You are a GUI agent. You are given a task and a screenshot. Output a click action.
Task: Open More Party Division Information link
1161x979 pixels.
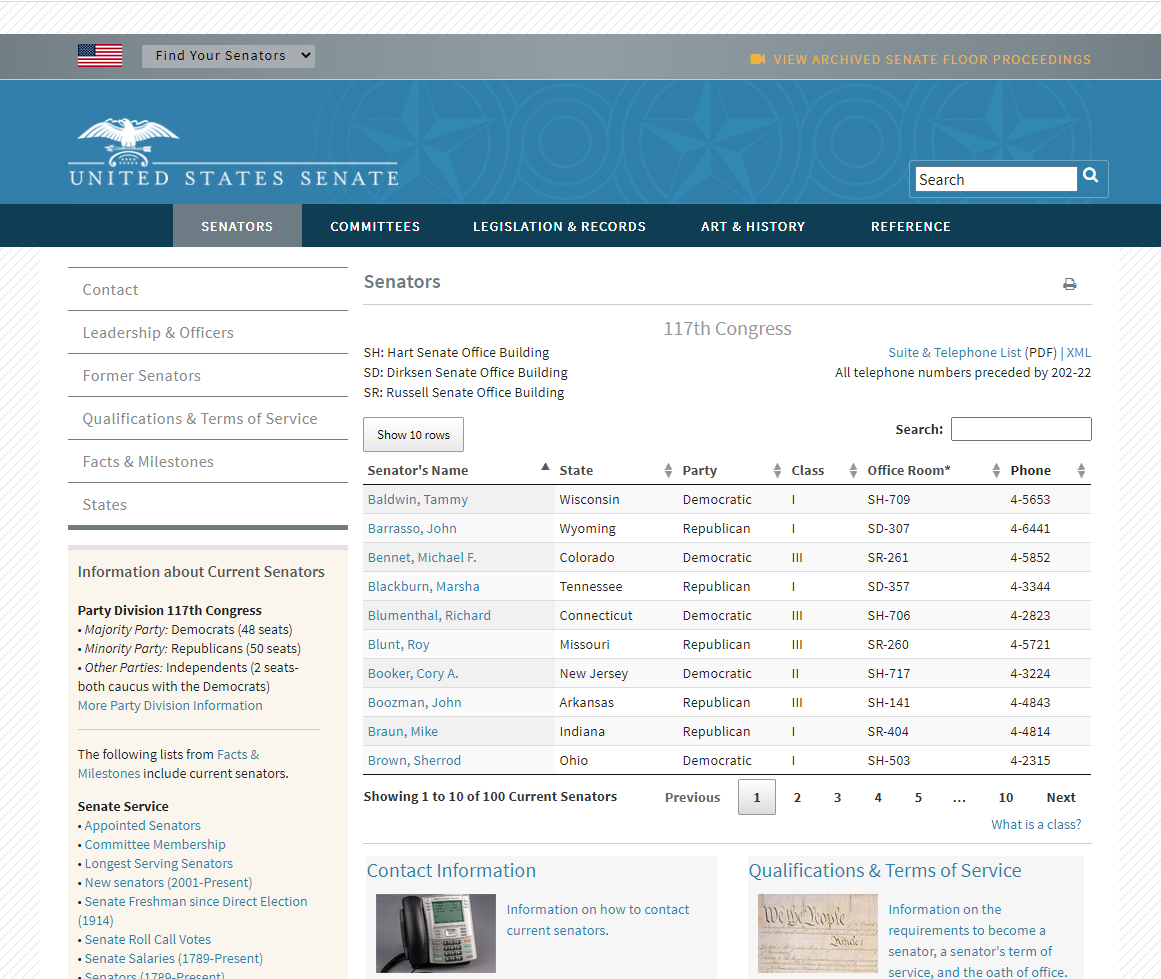[170, 706]
